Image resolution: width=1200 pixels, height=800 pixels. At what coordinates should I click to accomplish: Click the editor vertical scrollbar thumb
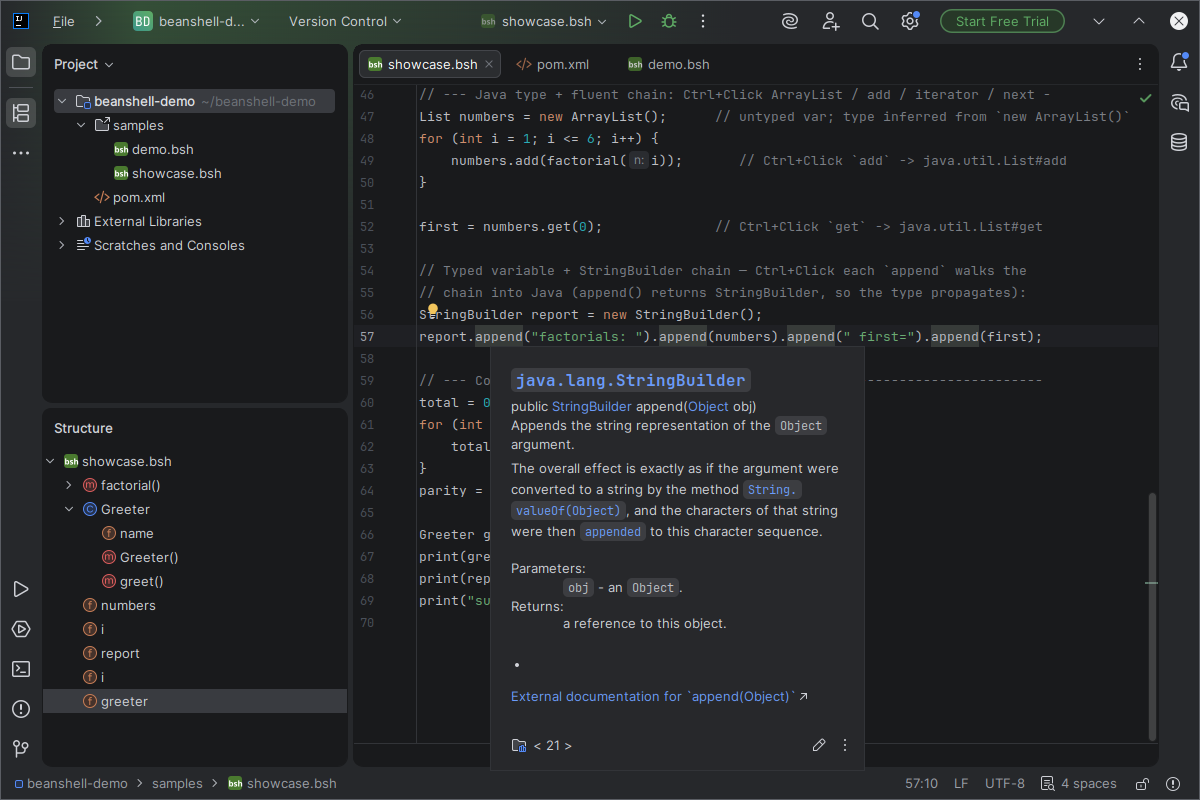1151,616
